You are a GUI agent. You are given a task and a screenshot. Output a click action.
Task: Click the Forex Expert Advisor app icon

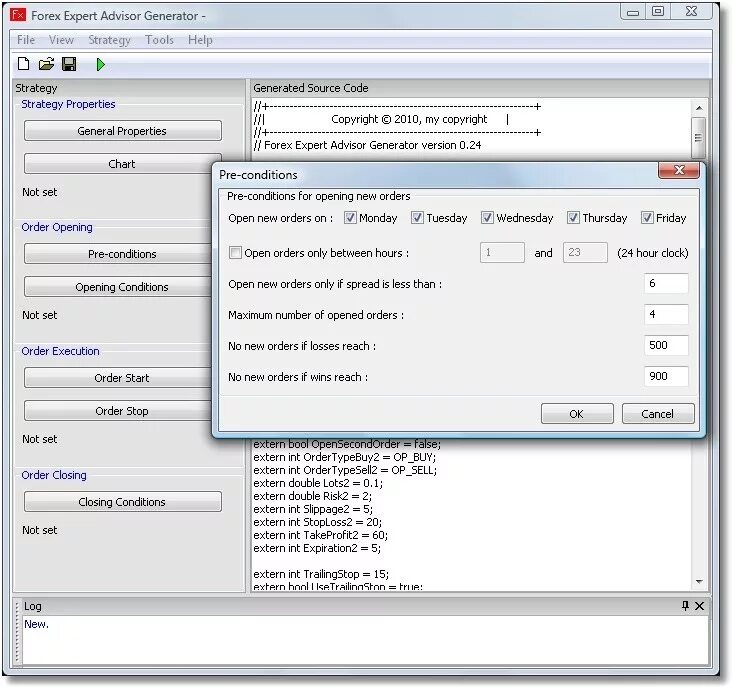[x=18, y=15]
